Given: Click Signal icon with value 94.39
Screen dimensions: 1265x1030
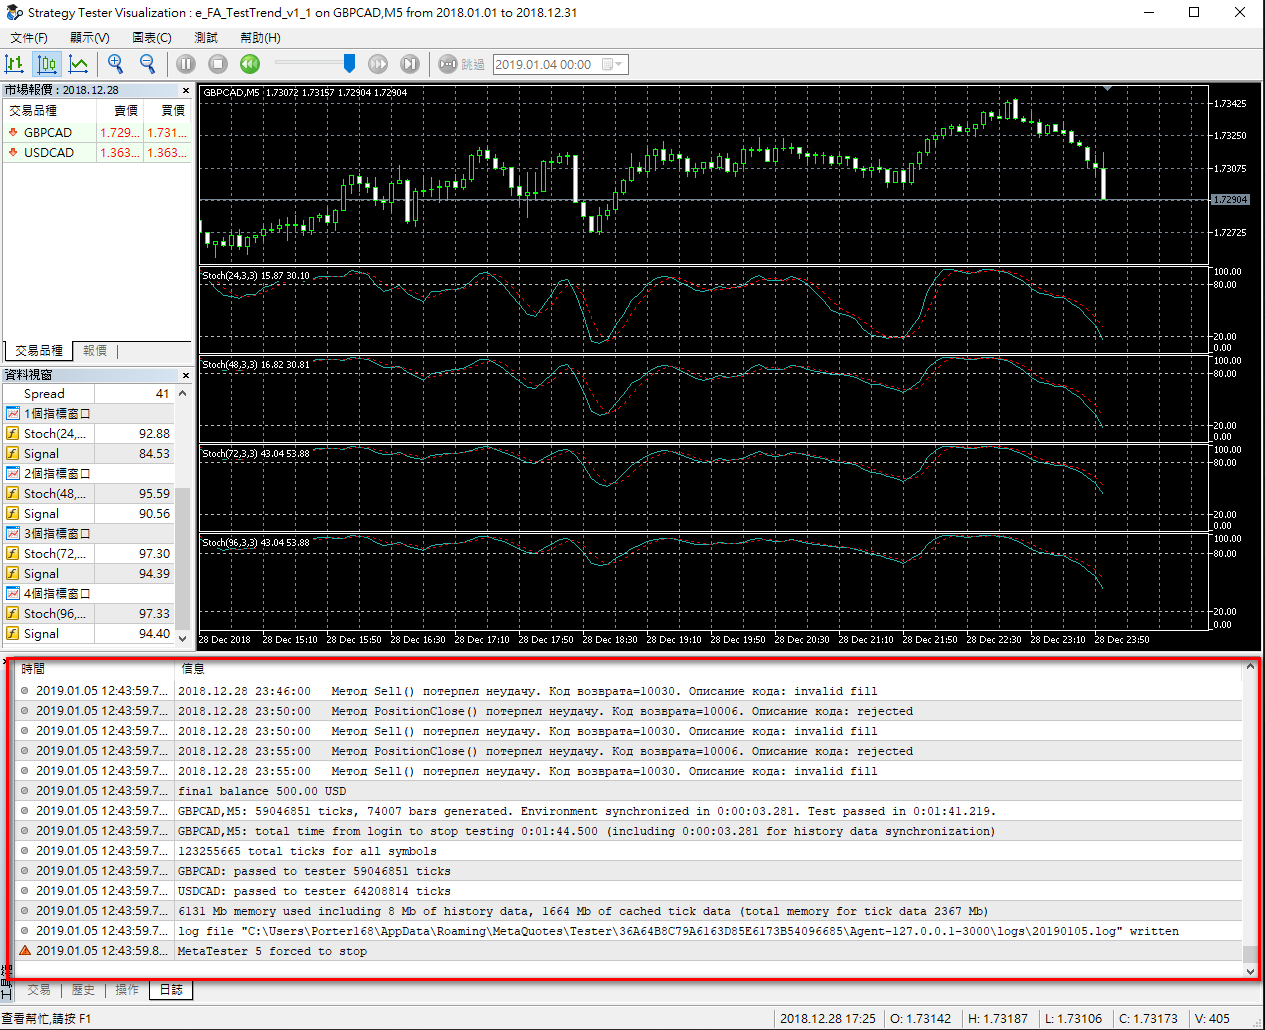Looking at the screenshot, I should click(13, 573).
